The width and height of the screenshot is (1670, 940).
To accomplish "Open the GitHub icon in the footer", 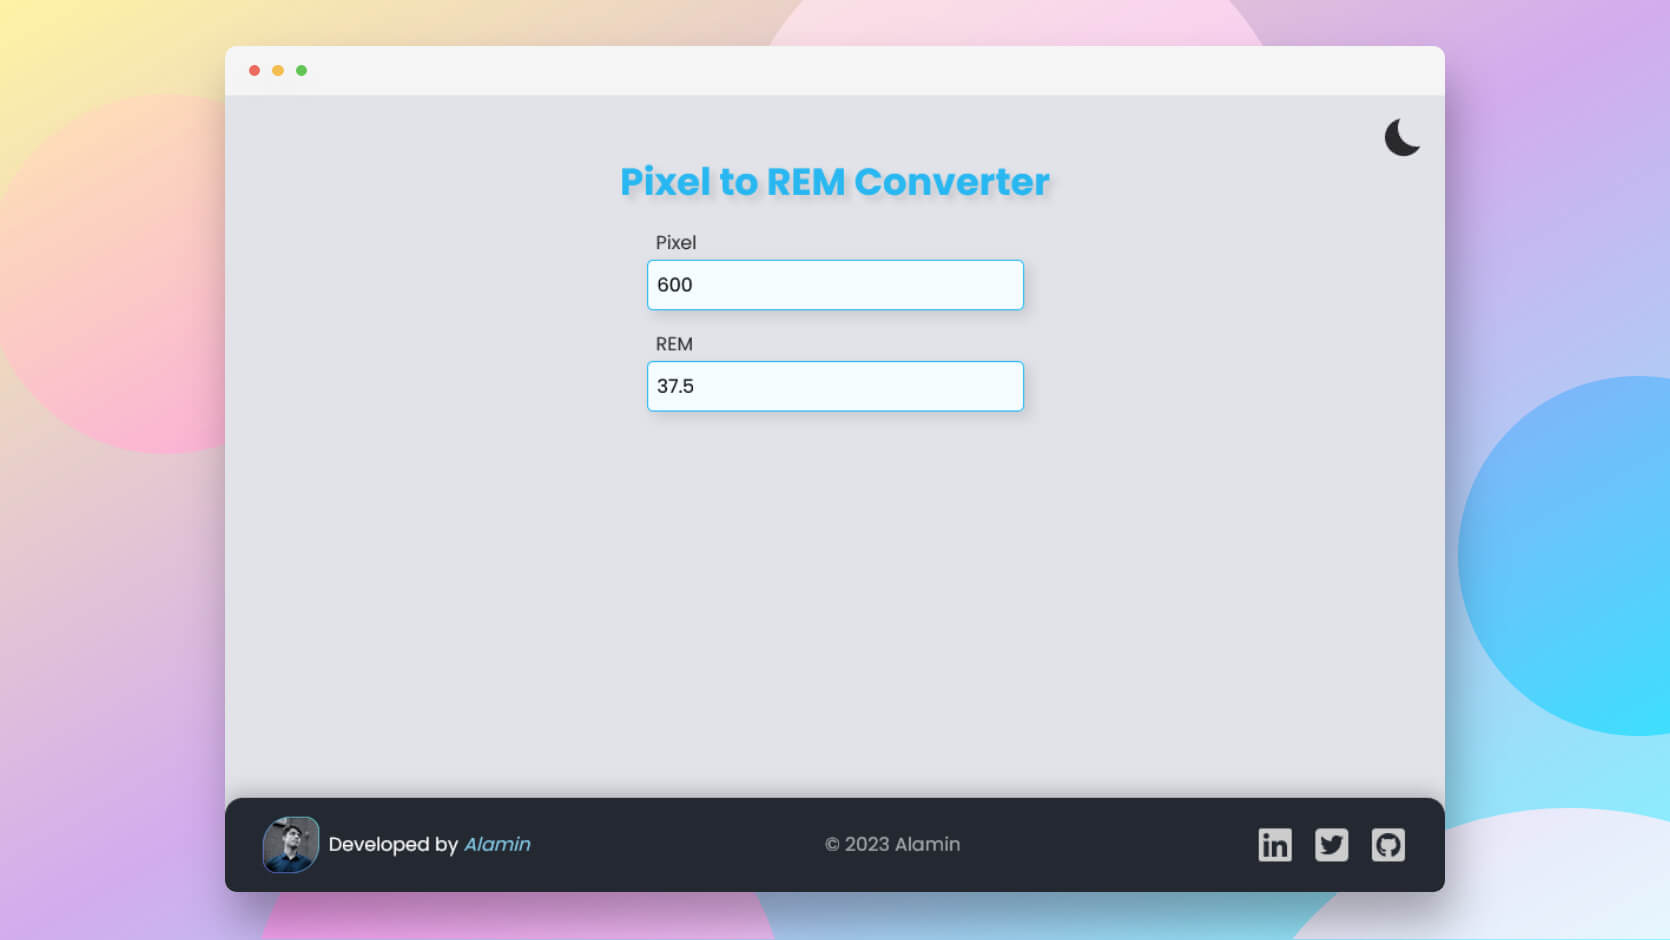I will pyautogui.click(x=1389, y=845).
